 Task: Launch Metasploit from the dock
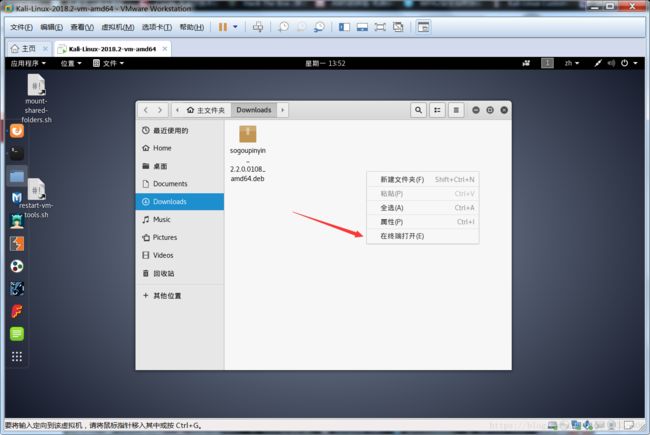point(17,198)
